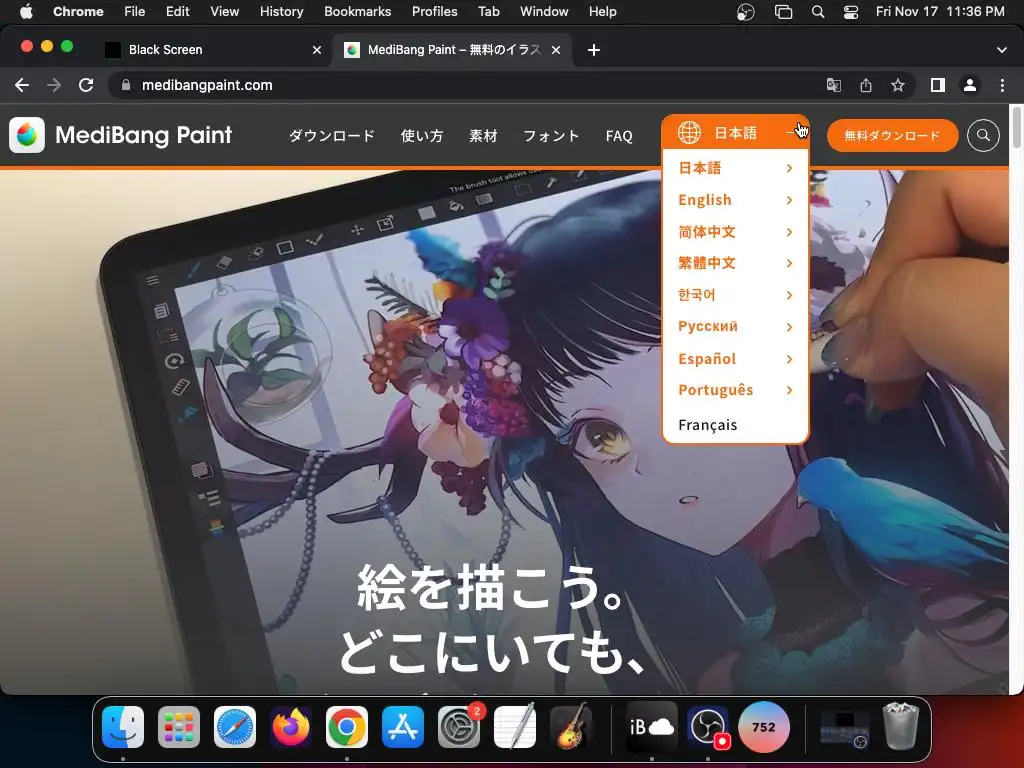1024x768 pixels.
Task: Open Chrome's three-dot menu
Action: click(x=1002, y=85)
